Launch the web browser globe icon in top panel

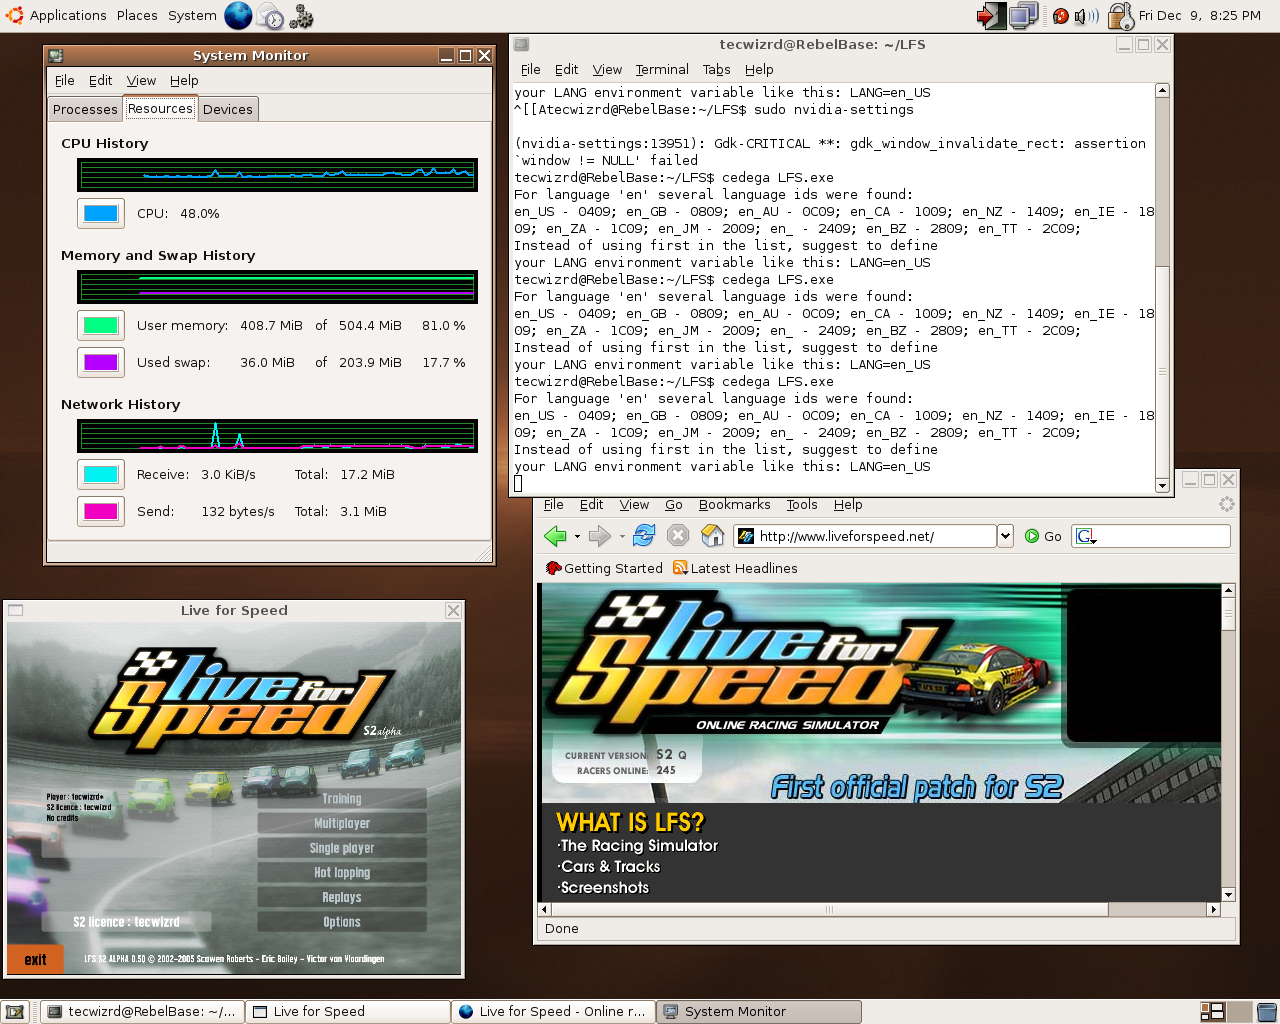click(238, 15)
